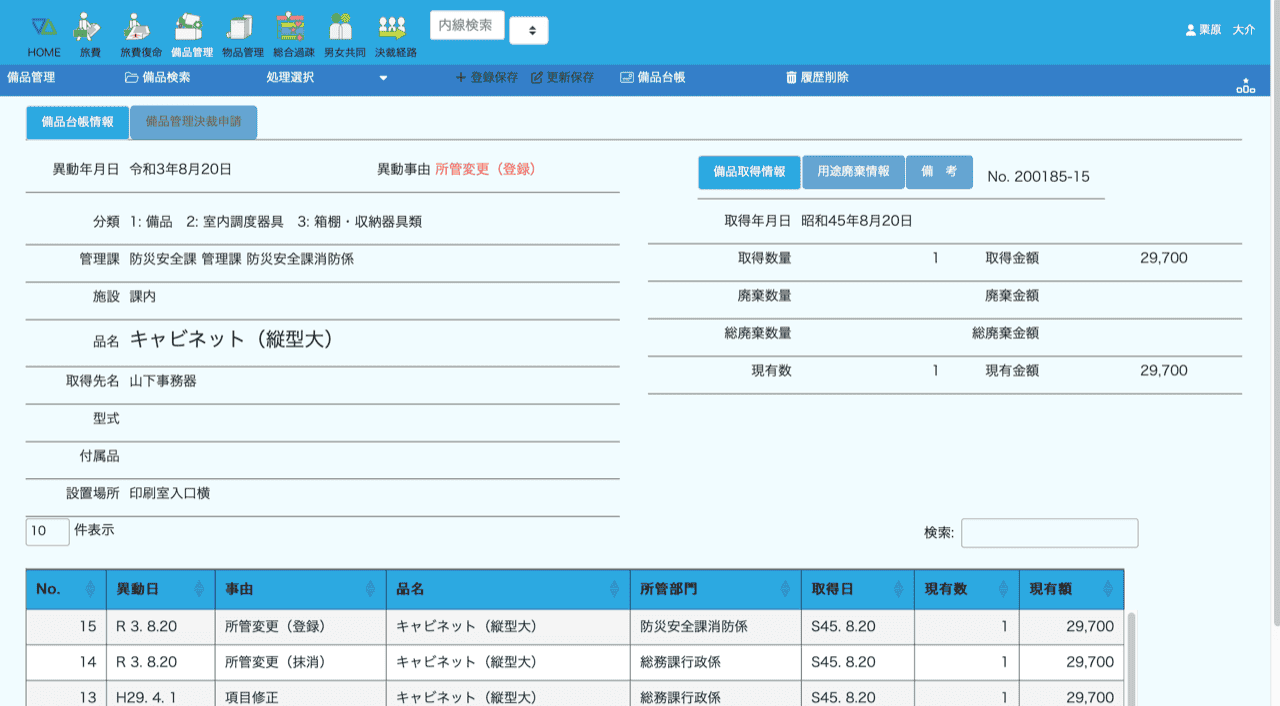Switch to 用途廃棄情報 tab

point(853,172)
